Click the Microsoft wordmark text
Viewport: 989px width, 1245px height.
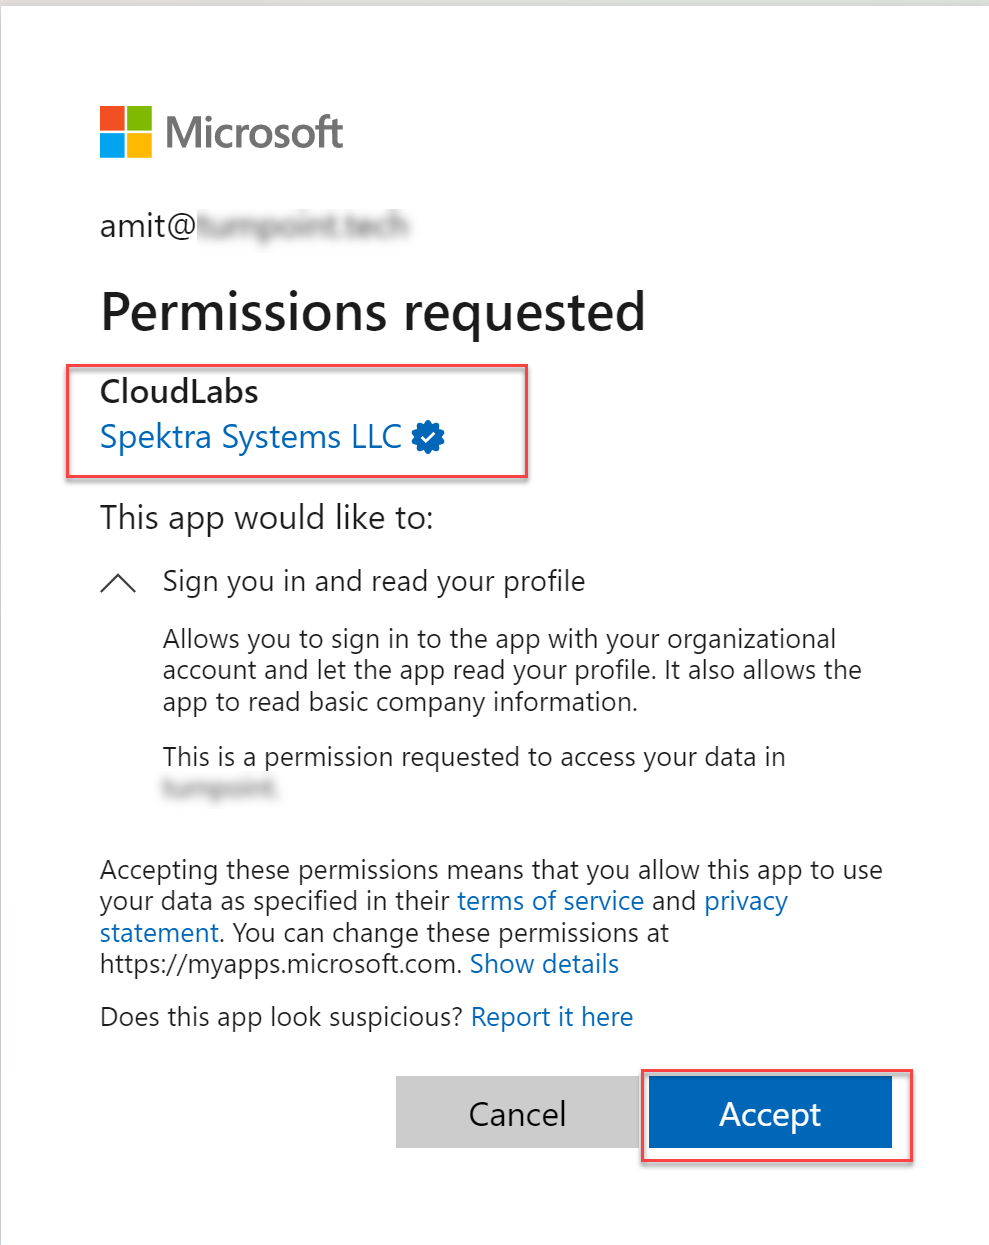click(x=254, y=132)
